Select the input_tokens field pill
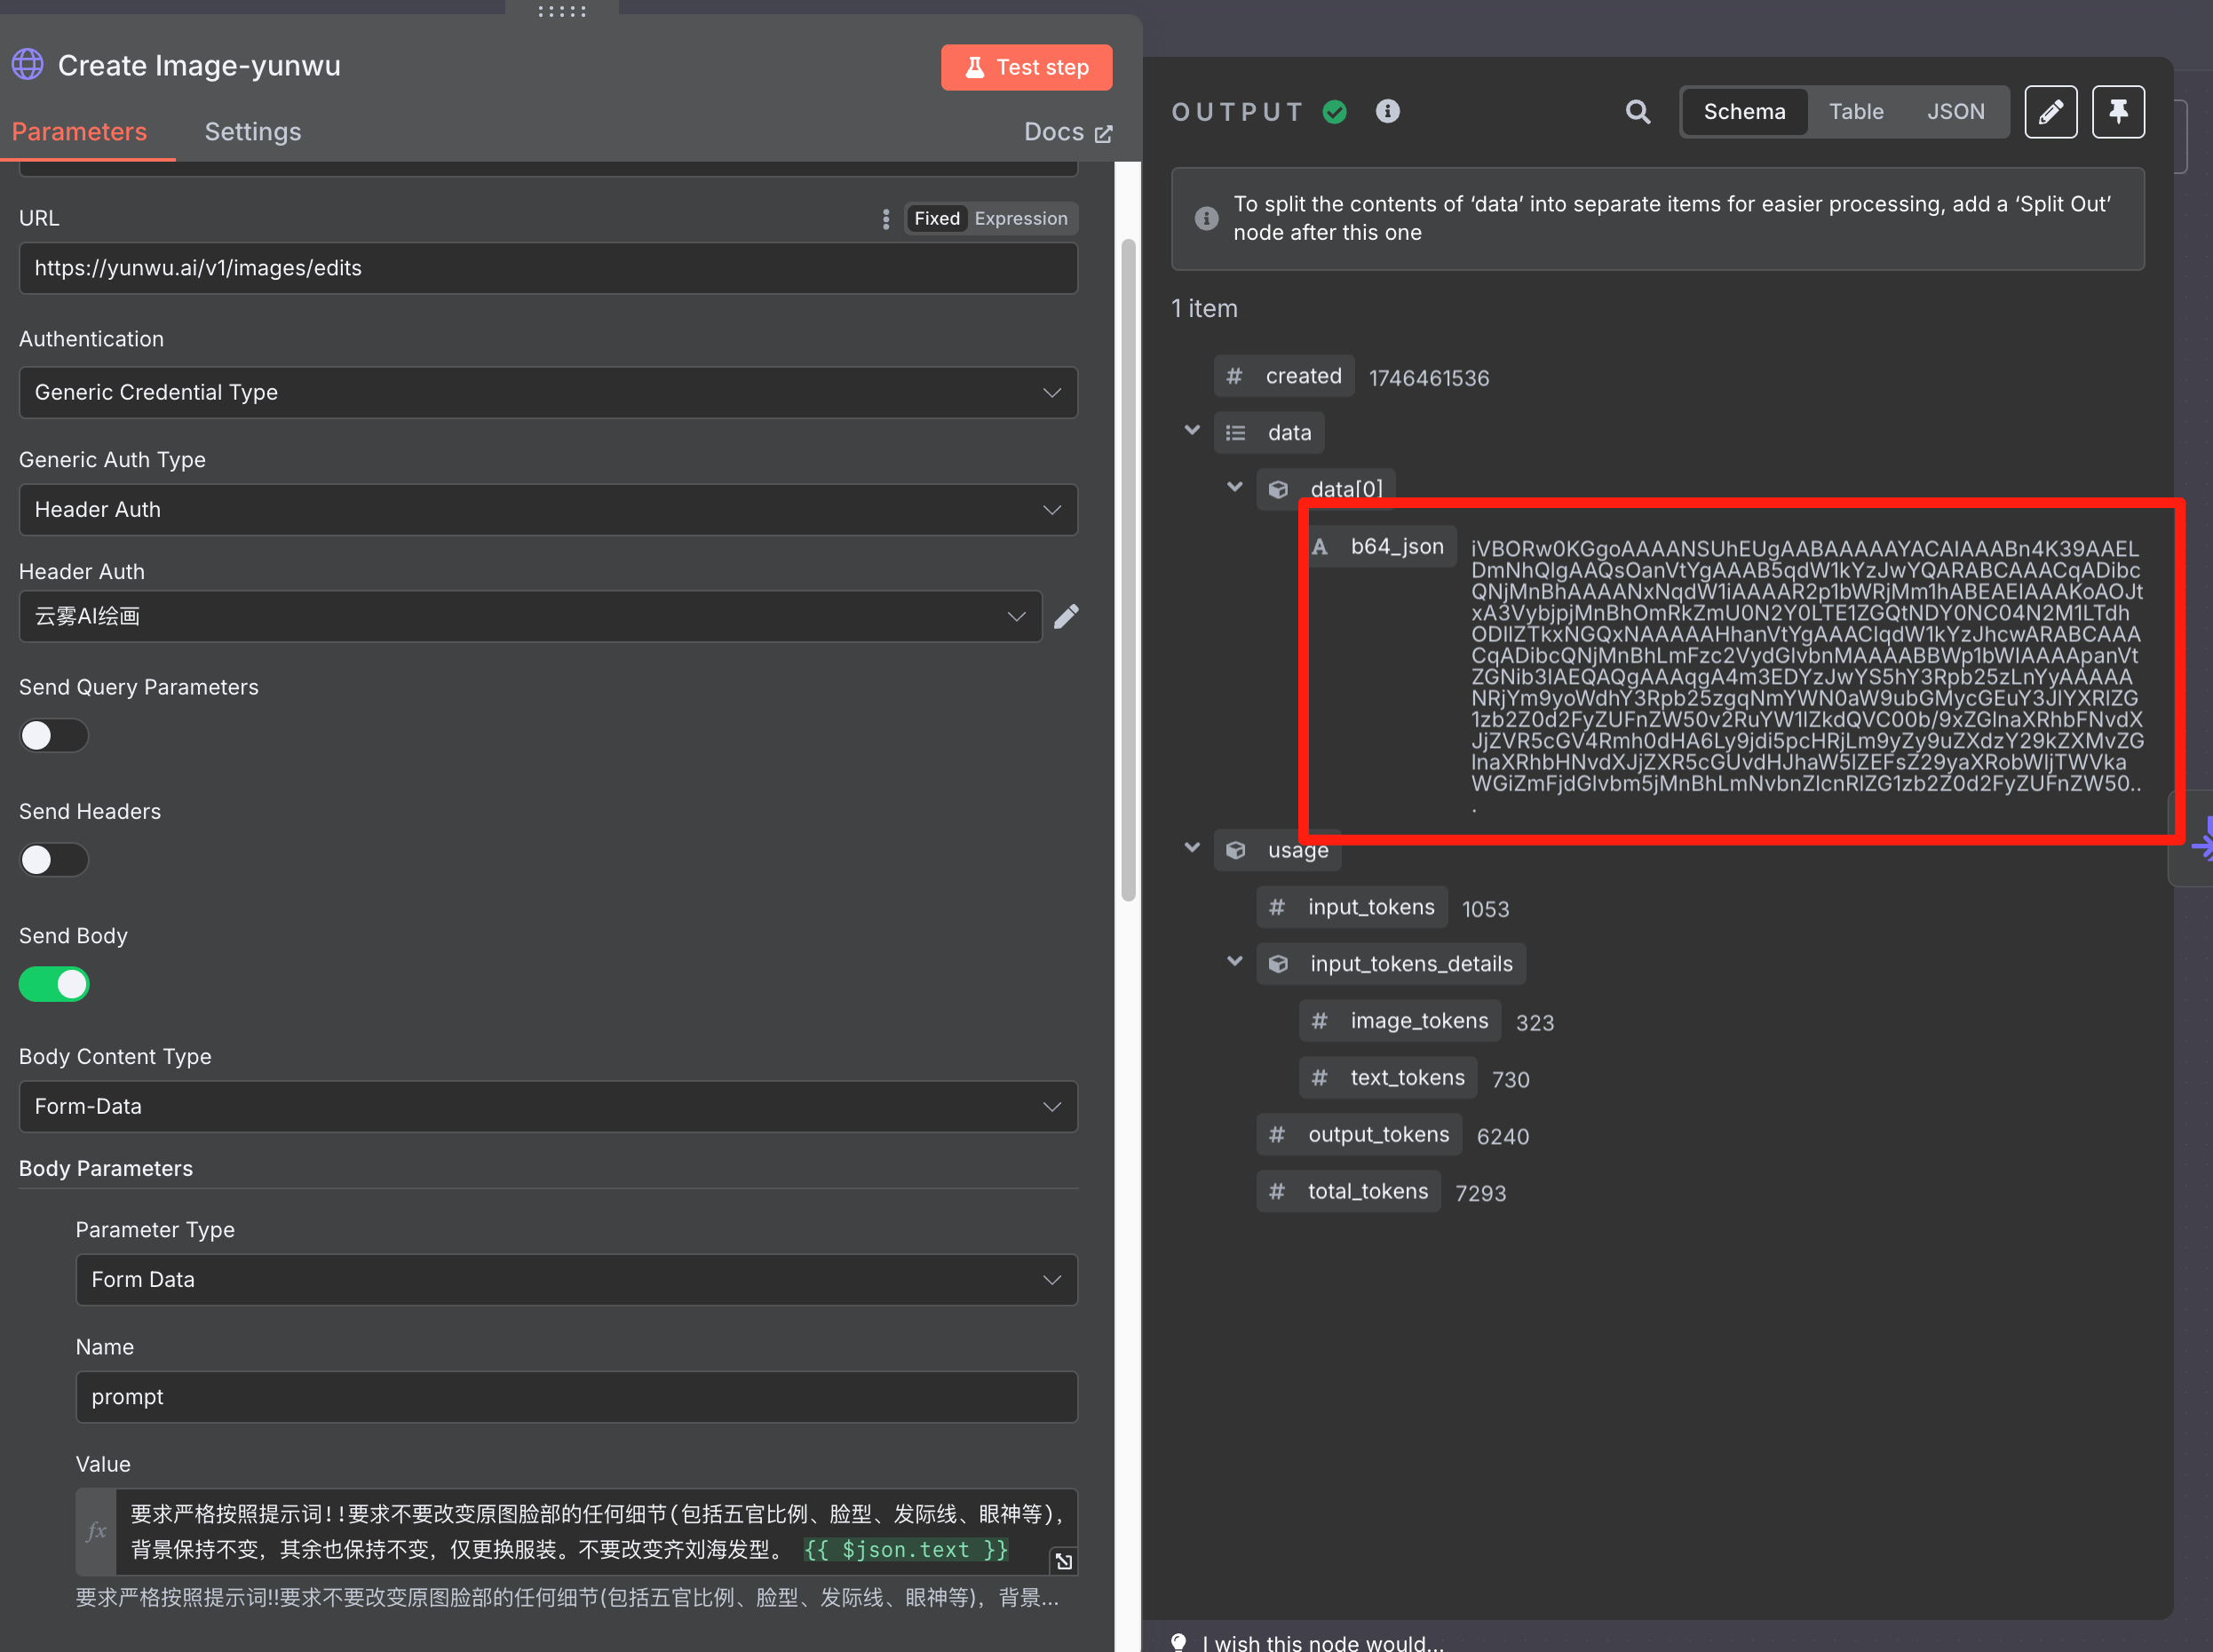2213x1652 pixels. 1352,907
